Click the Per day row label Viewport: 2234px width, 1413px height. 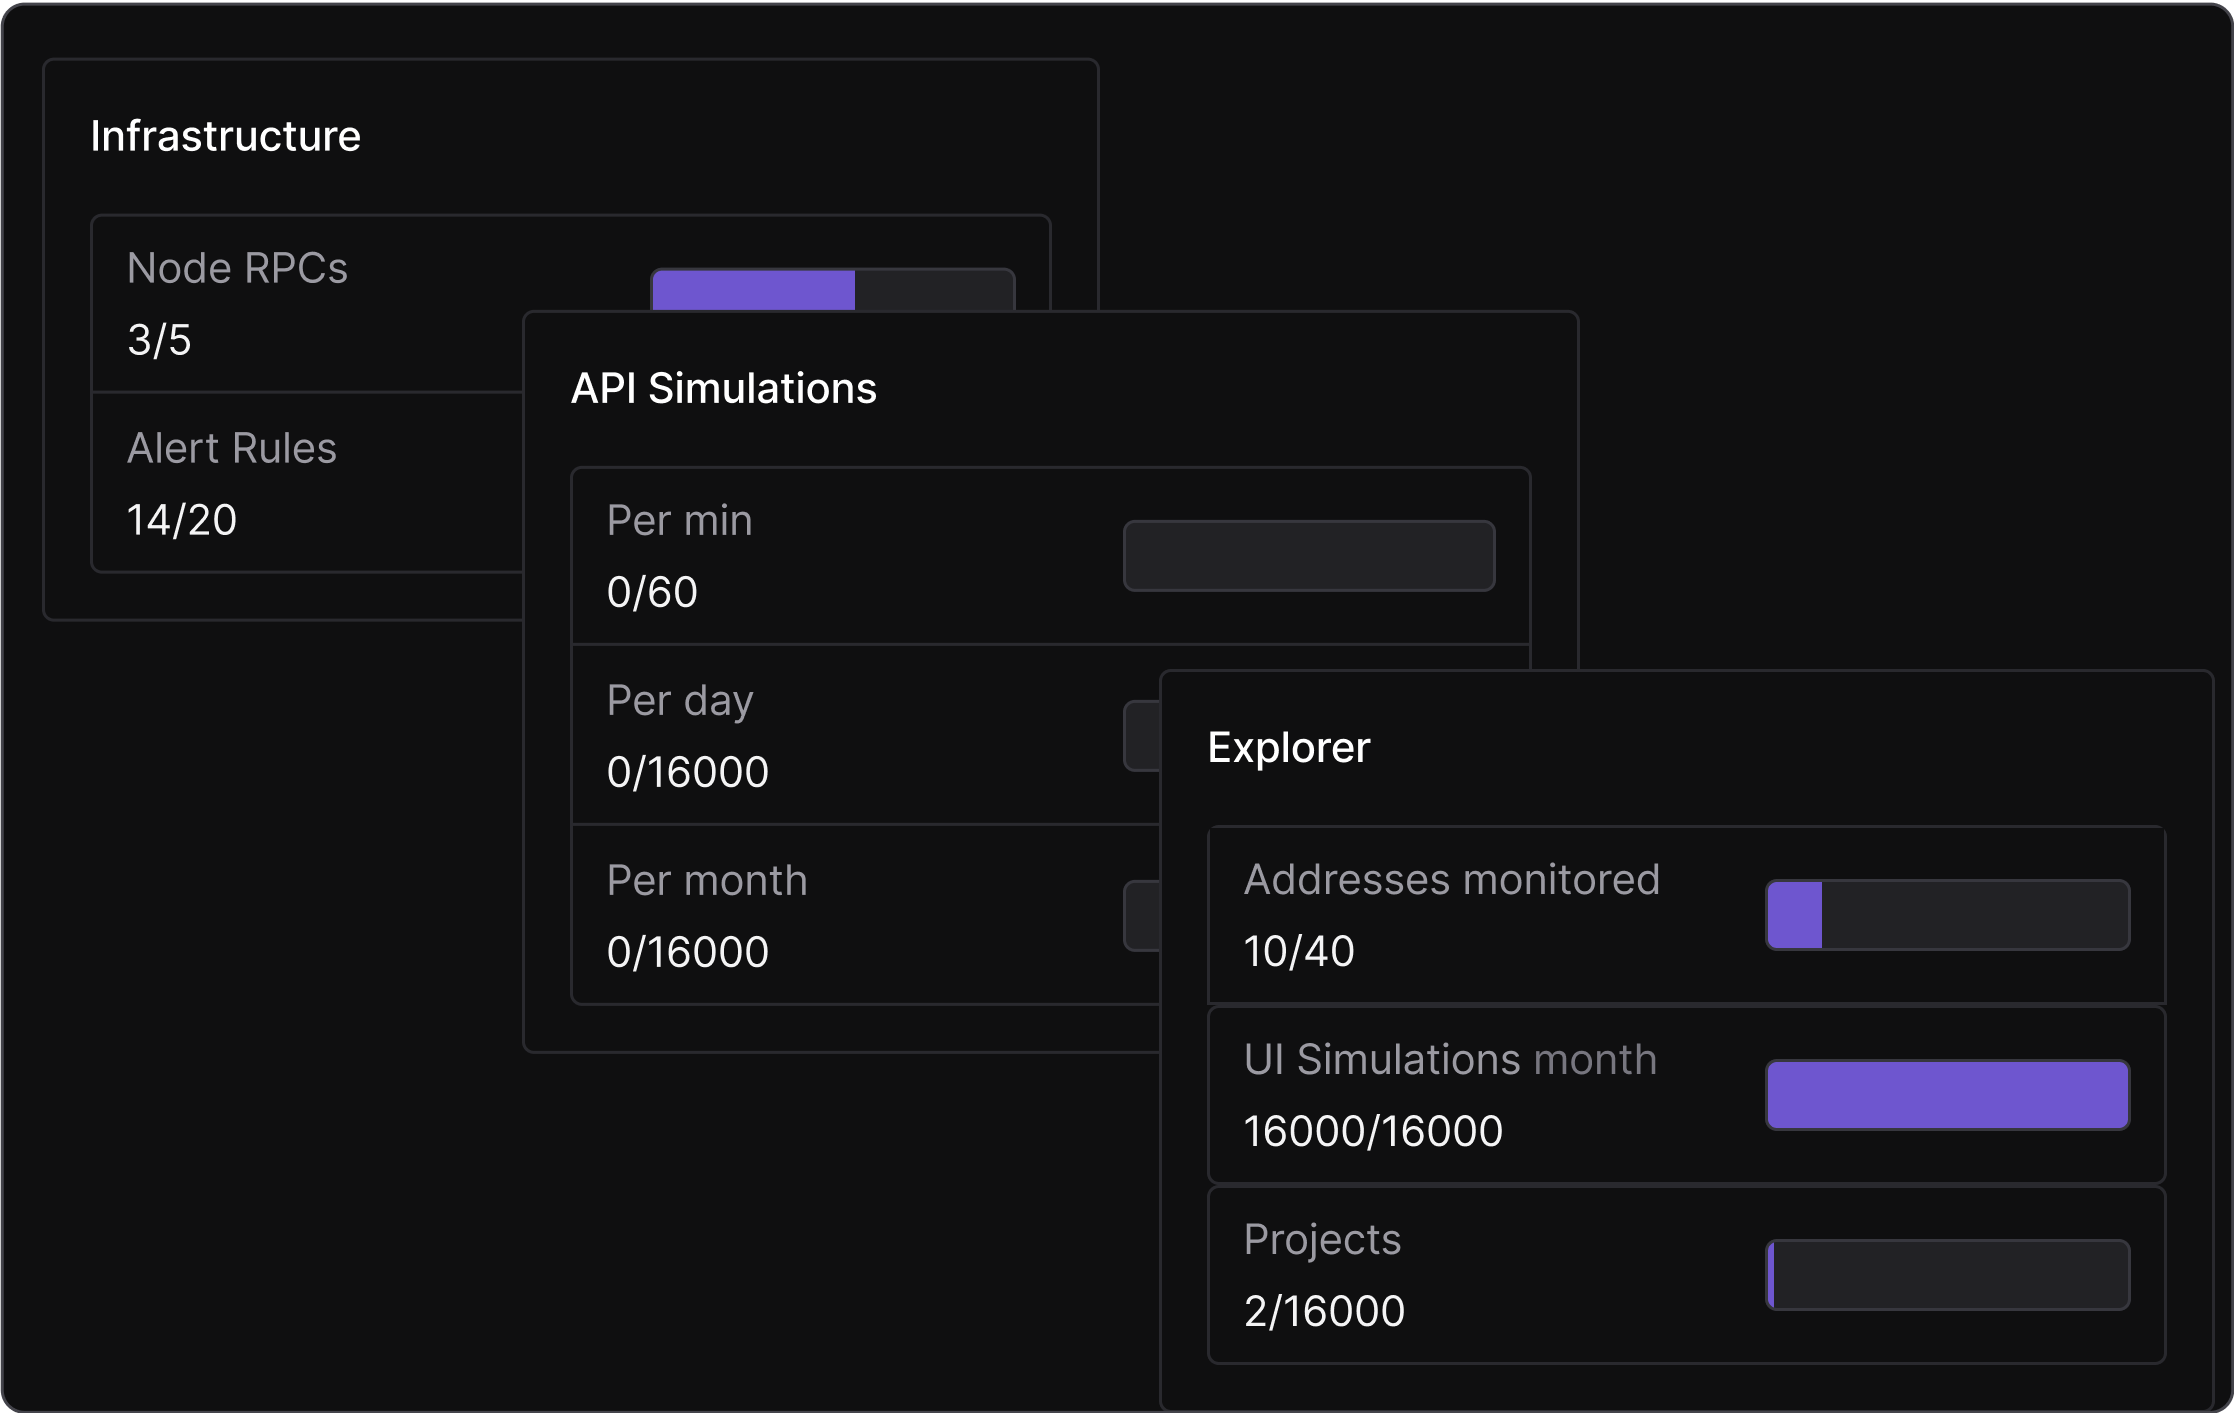tap(679, 700)
